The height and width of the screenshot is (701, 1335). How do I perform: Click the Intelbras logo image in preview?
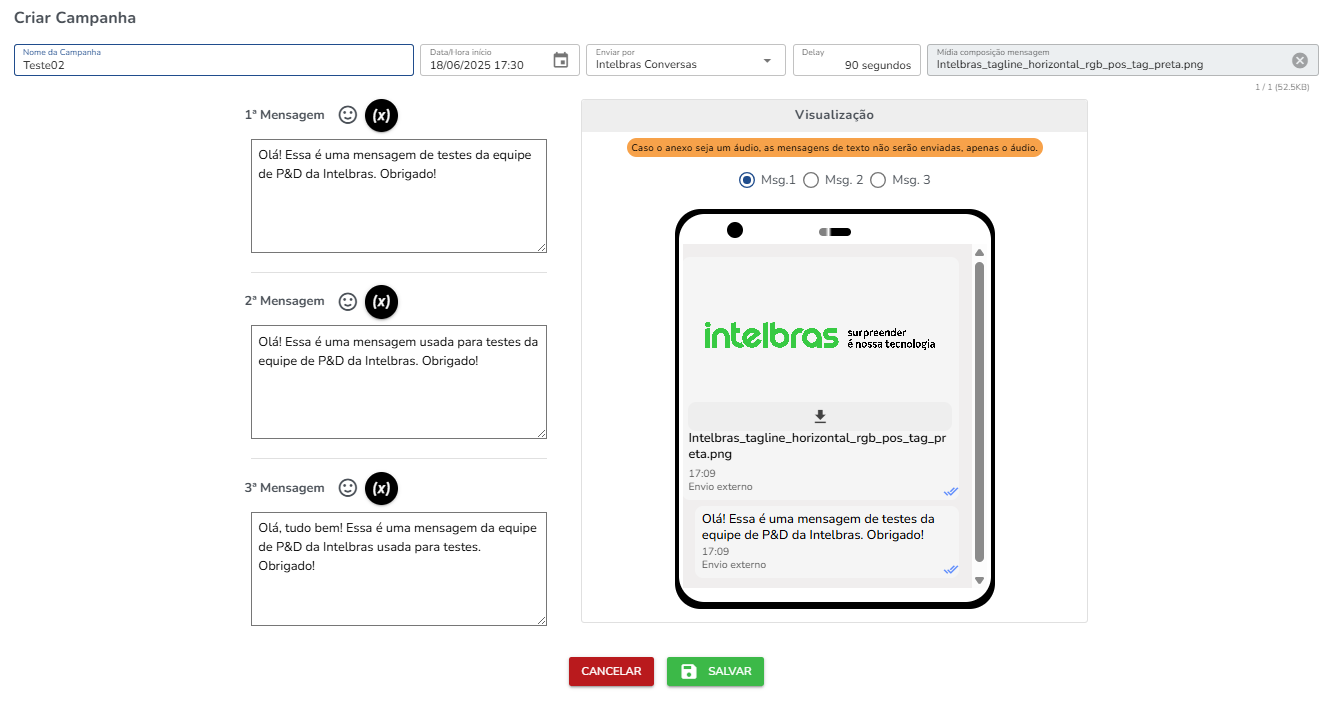click(x=820, y=335)
